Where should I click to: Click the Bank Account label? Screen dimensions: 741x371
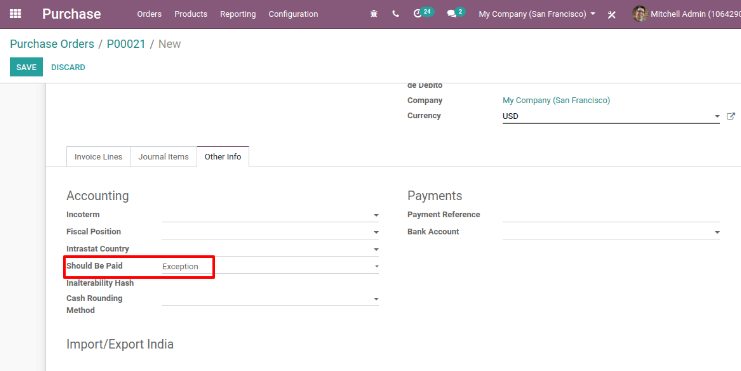pyautogui.click(x=433, y=232)
